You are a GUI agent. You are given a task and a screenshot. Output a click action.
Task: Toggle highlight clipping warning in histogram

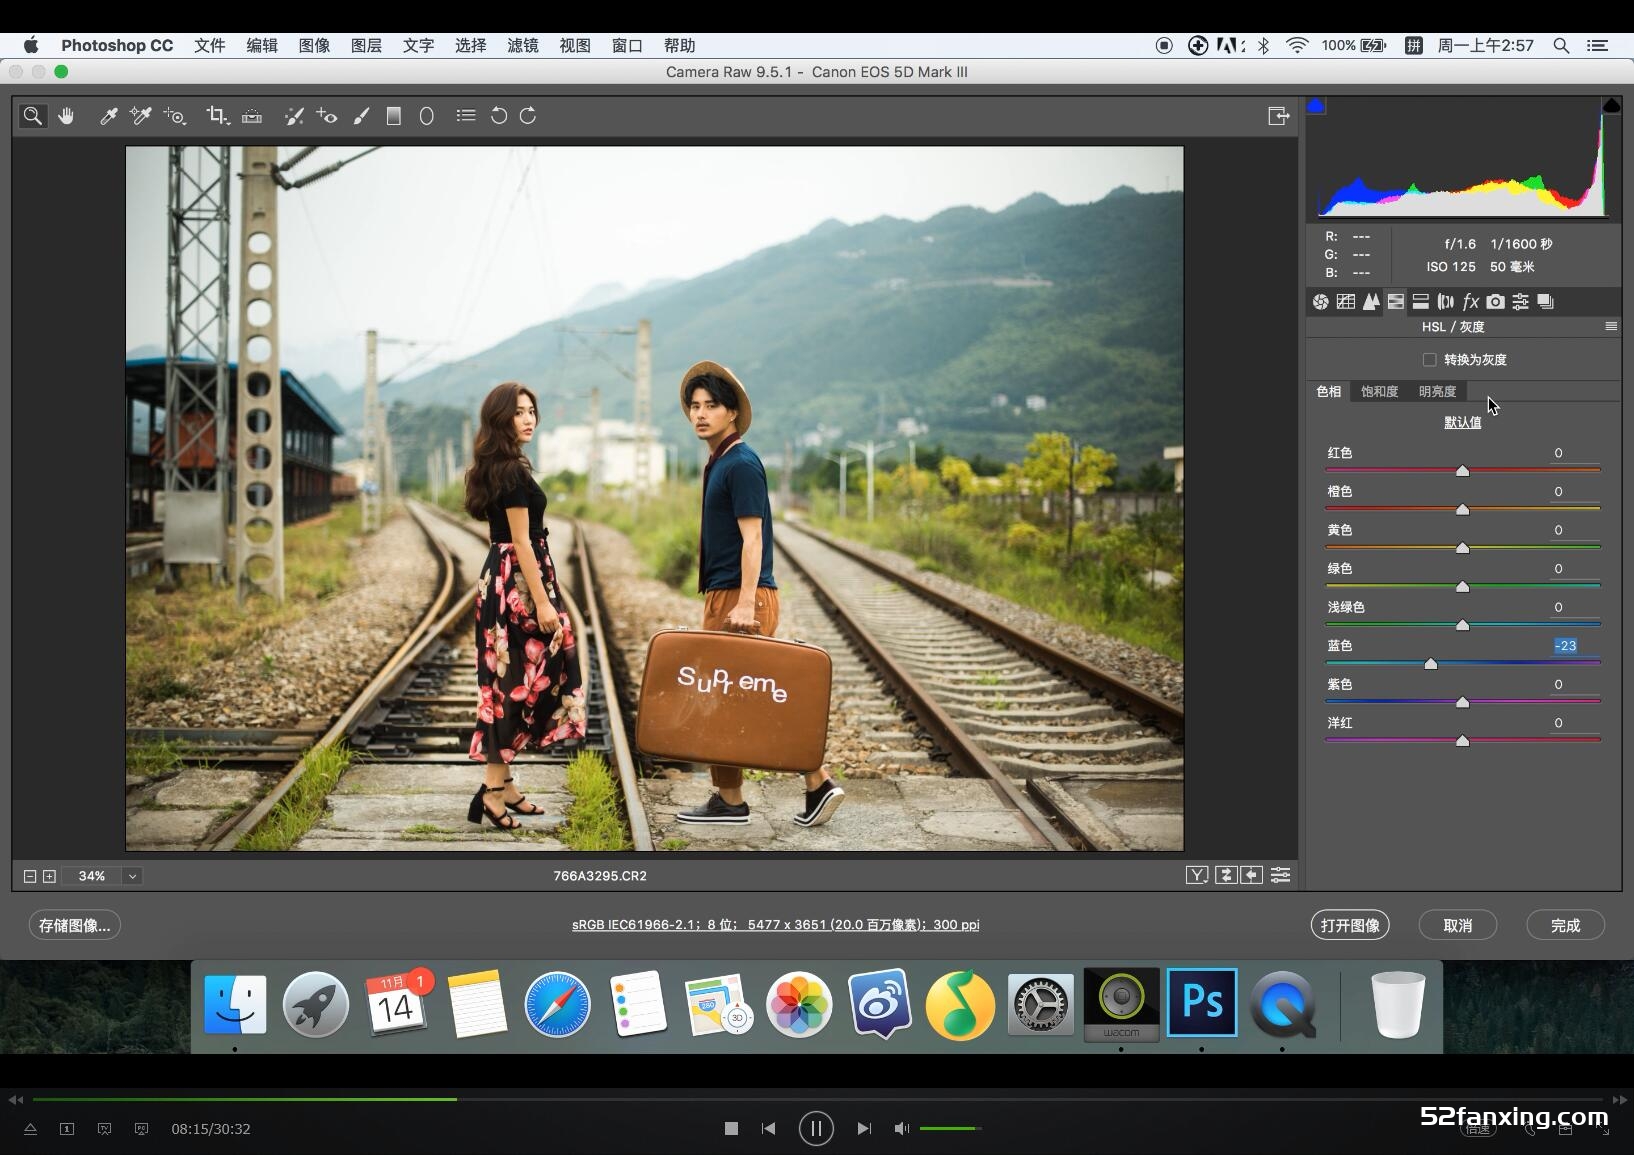tap(1611, 106)
